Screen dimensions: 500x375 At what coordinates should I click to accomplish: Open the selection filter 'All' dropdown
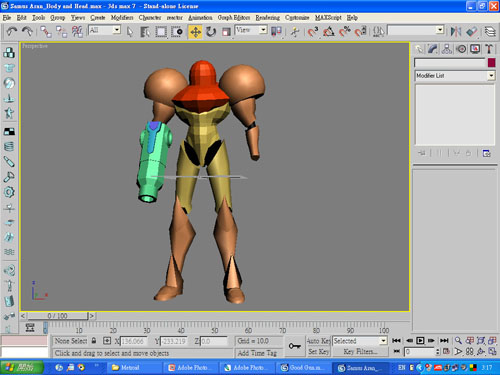[116, 30]
